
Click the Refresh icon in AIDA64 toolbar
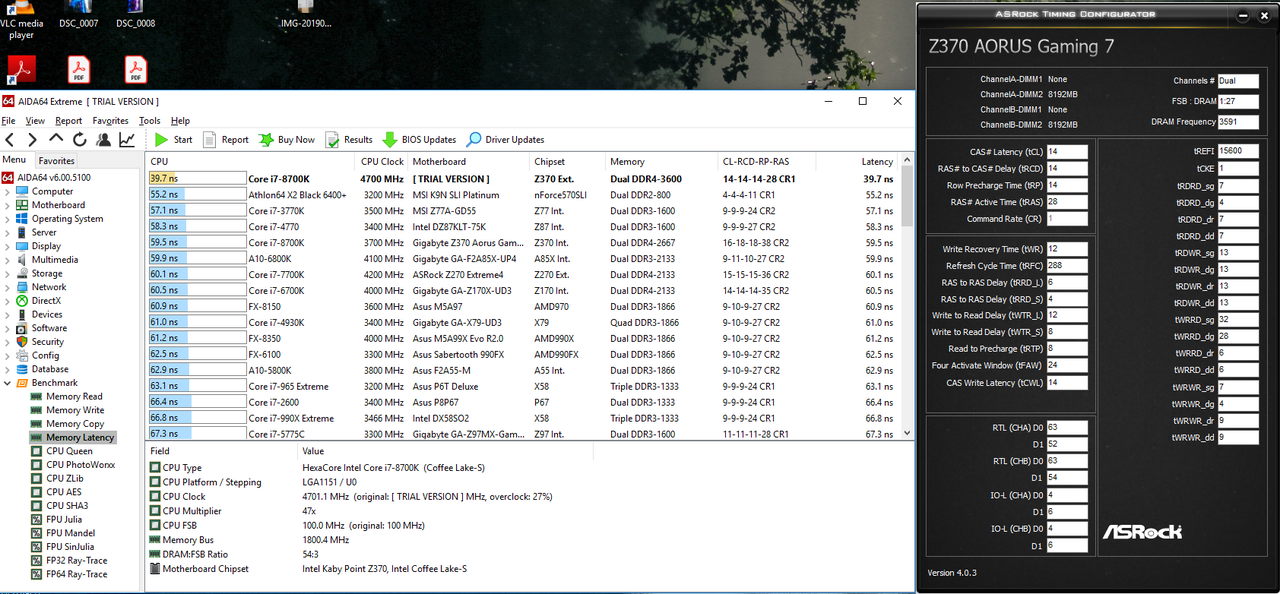pos(79,140)
